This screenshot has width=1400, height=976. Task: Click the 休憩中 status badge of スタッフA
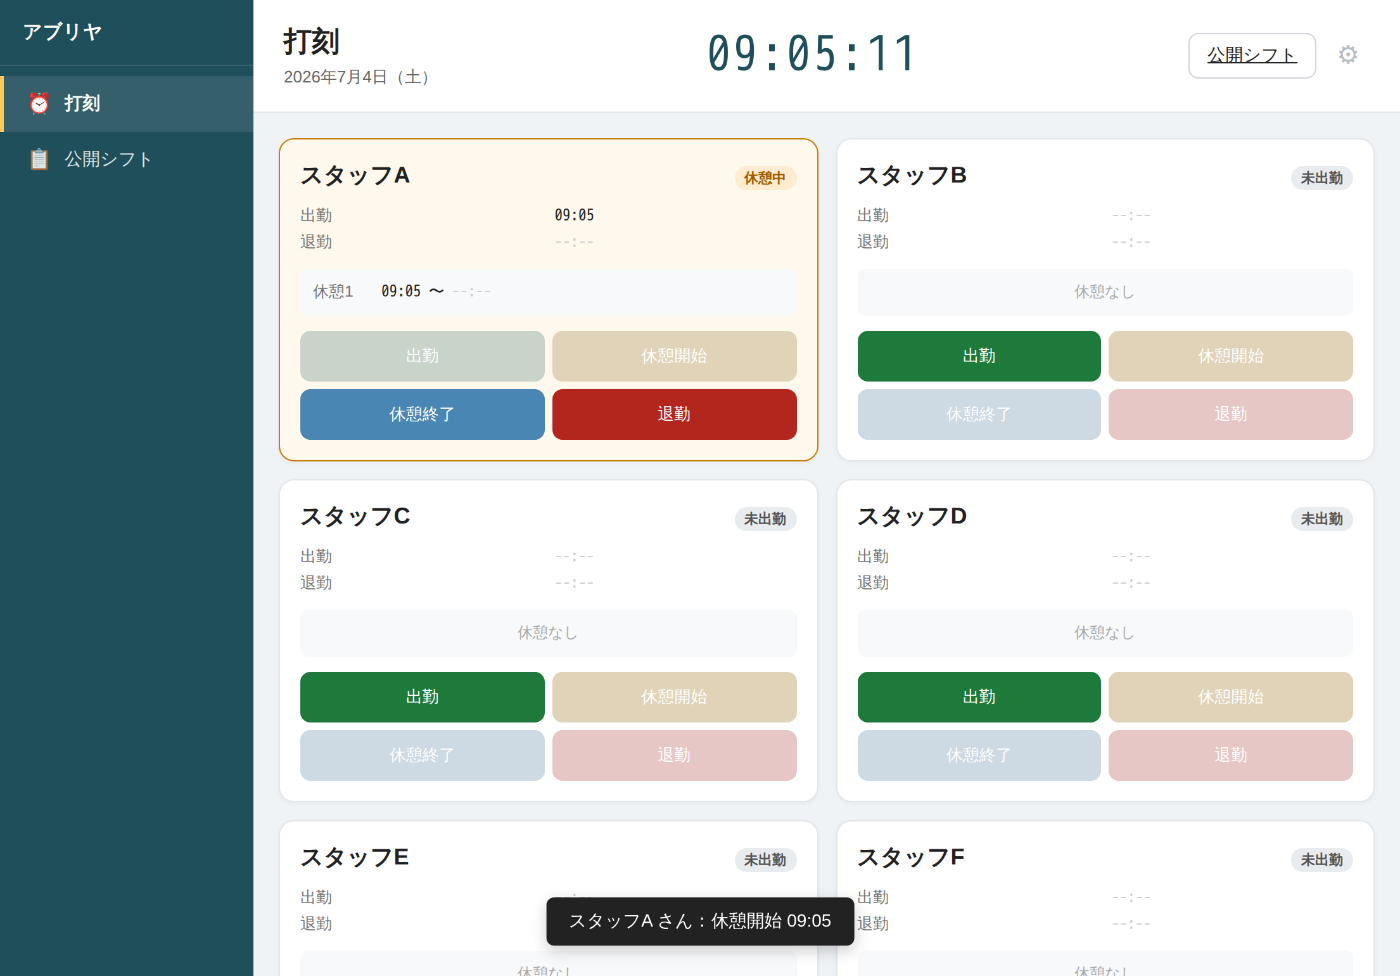point(765,178)
